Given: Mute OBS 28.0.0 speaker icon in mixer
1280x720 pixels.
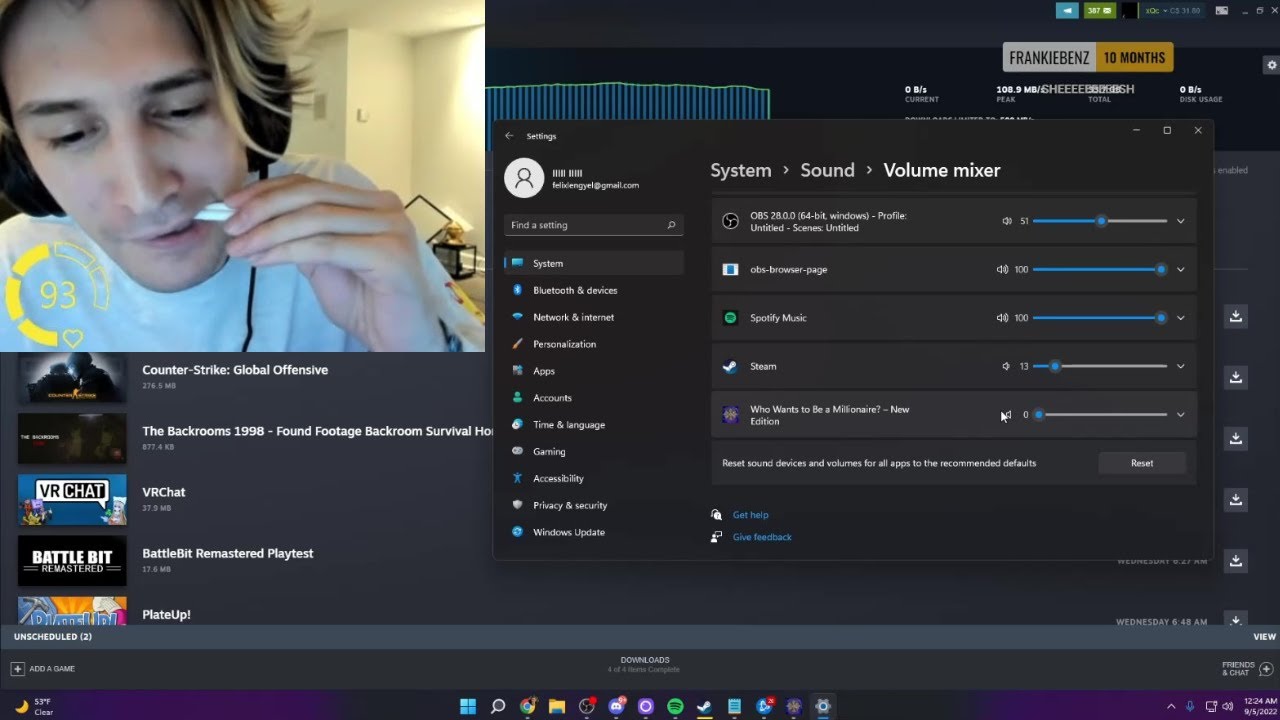Looking at the screenshot, I should pos(1007,221).
